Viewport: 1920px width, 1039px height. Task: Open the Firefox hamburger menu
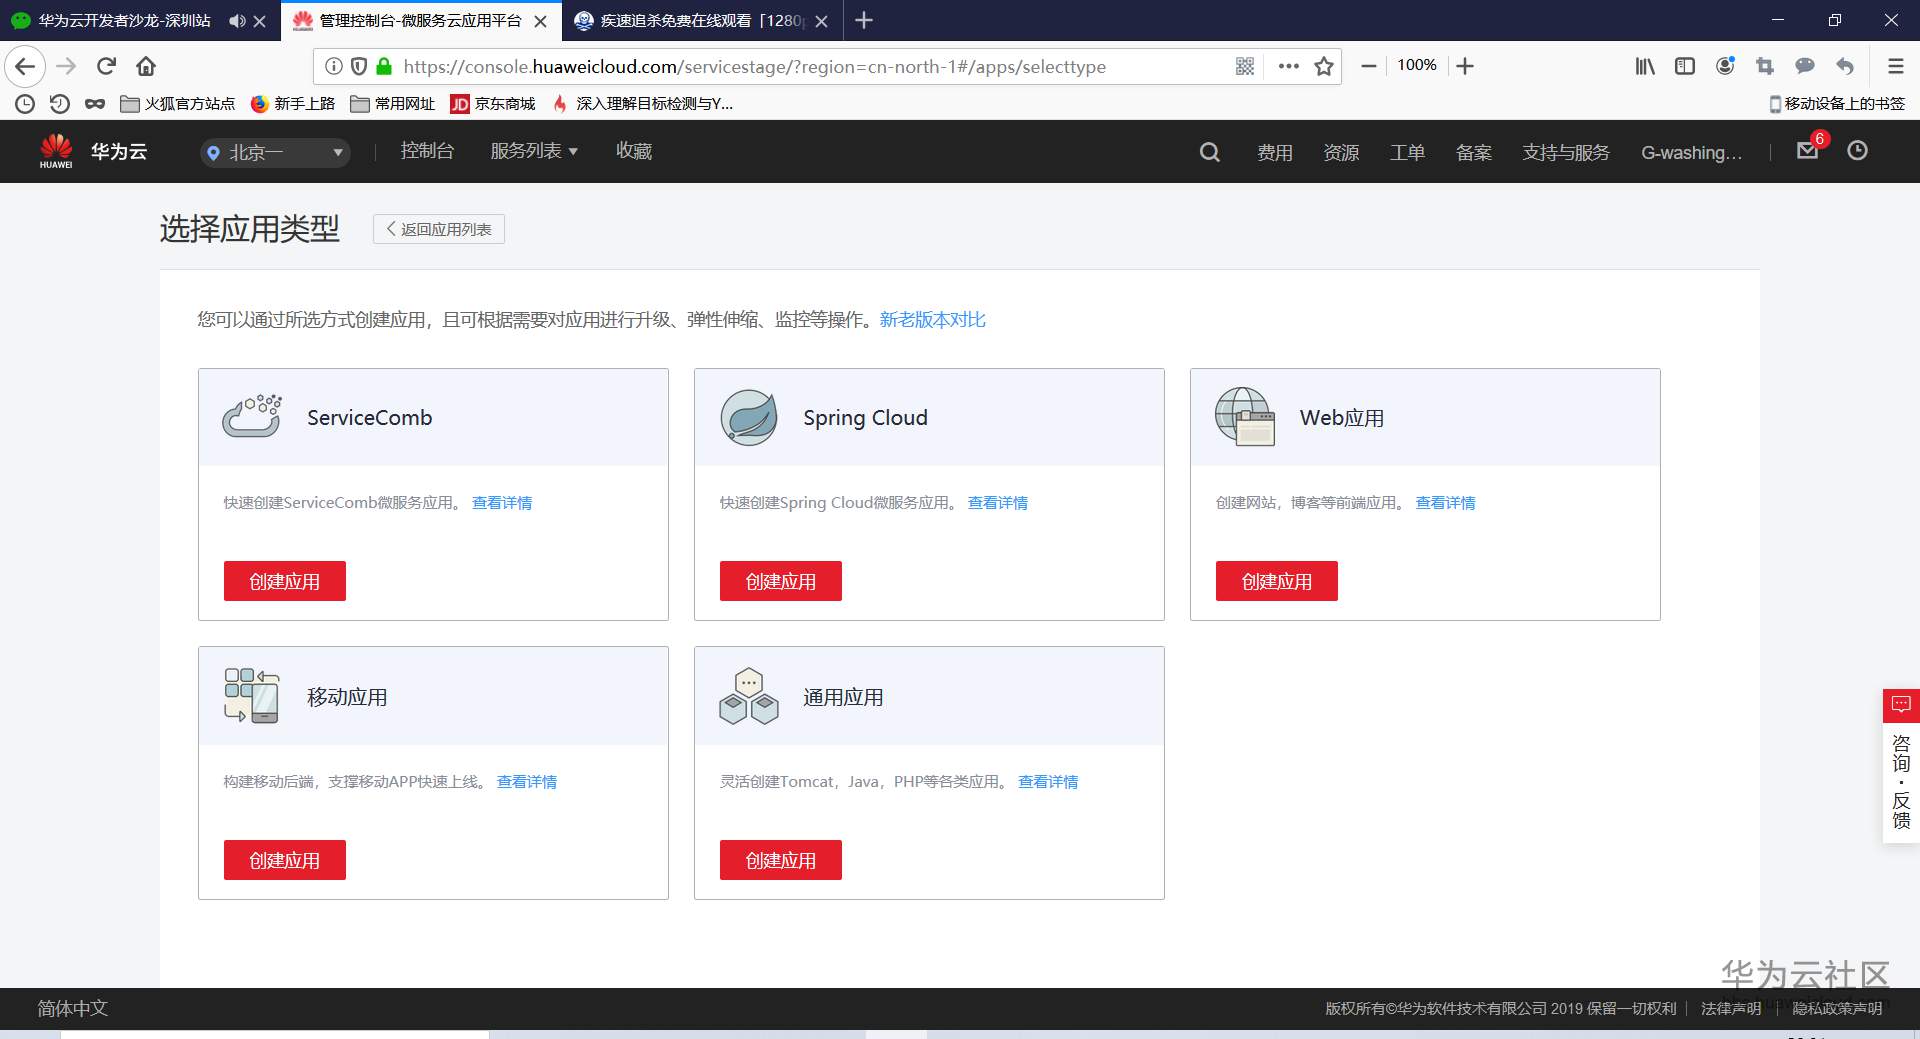(1895, 66)
